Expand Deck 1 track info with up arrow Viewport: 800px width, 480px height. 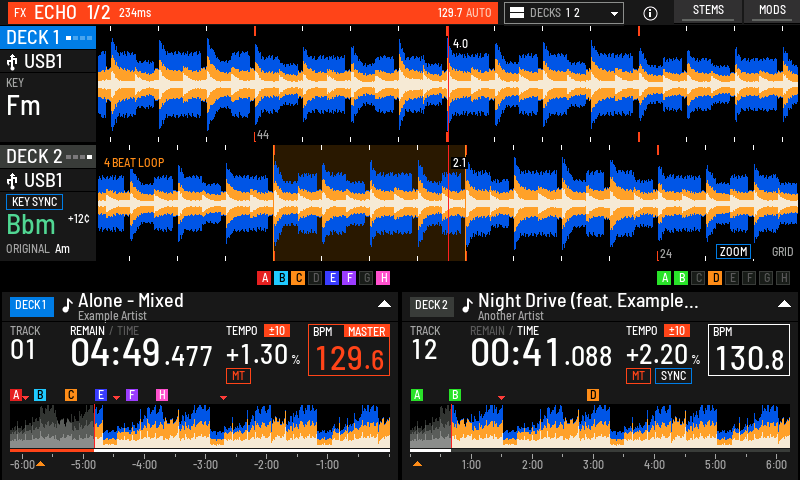[384, 305]
